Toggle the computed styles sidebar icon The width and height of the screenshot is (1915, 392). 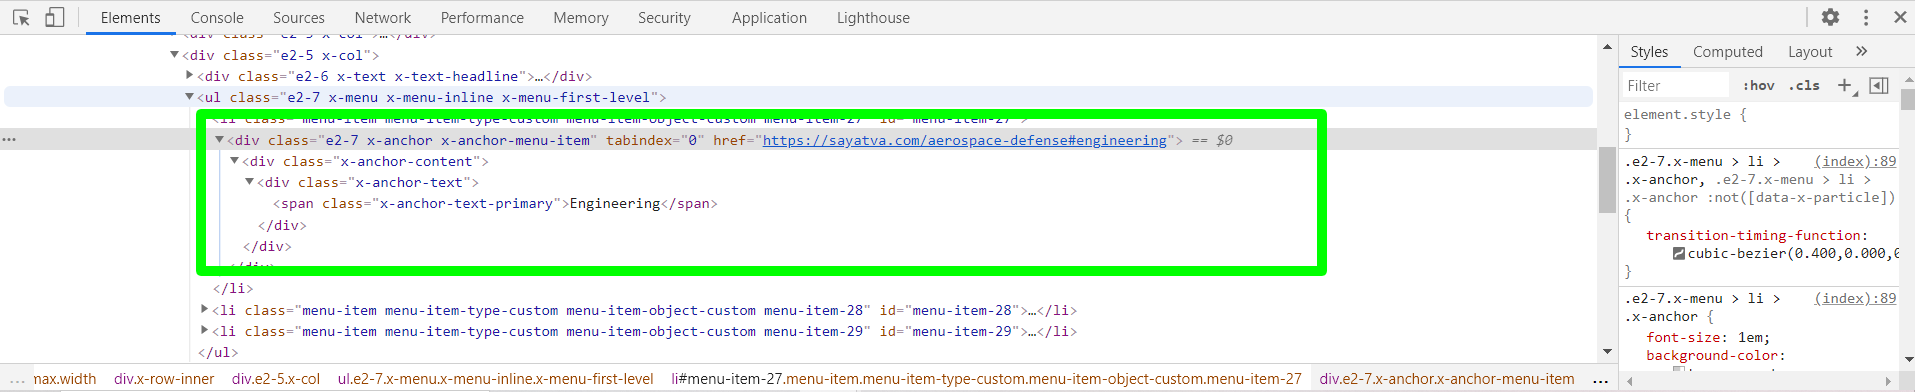[x=1879, y=85]
